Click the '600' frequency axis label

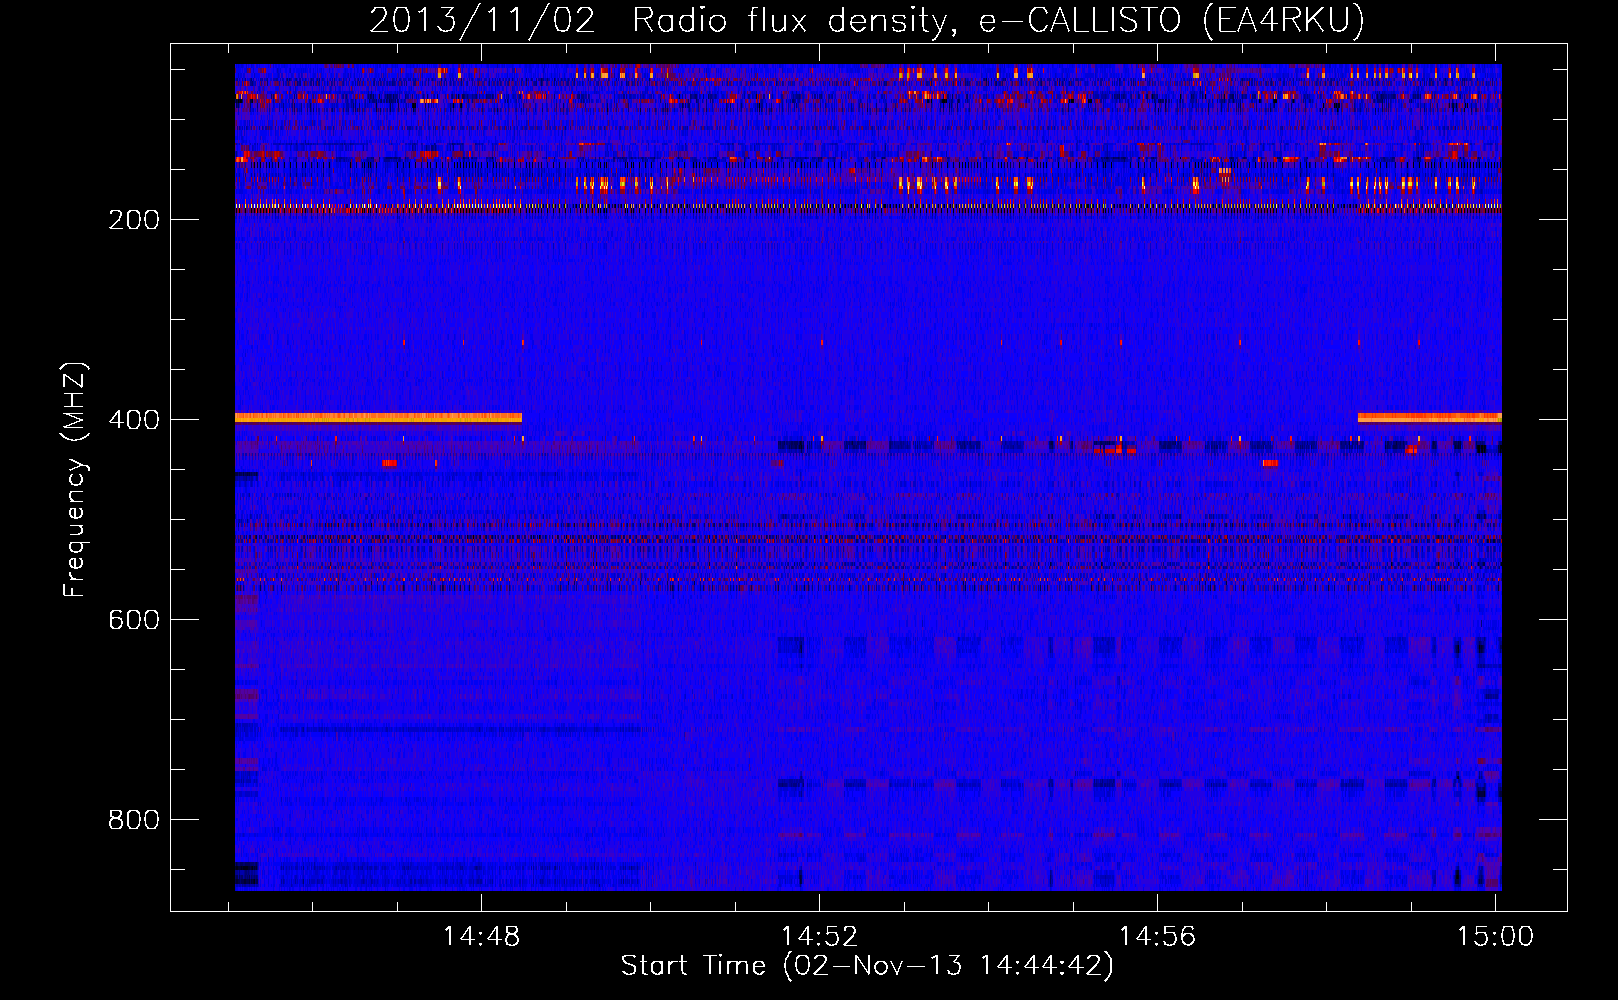click(134, 620)
